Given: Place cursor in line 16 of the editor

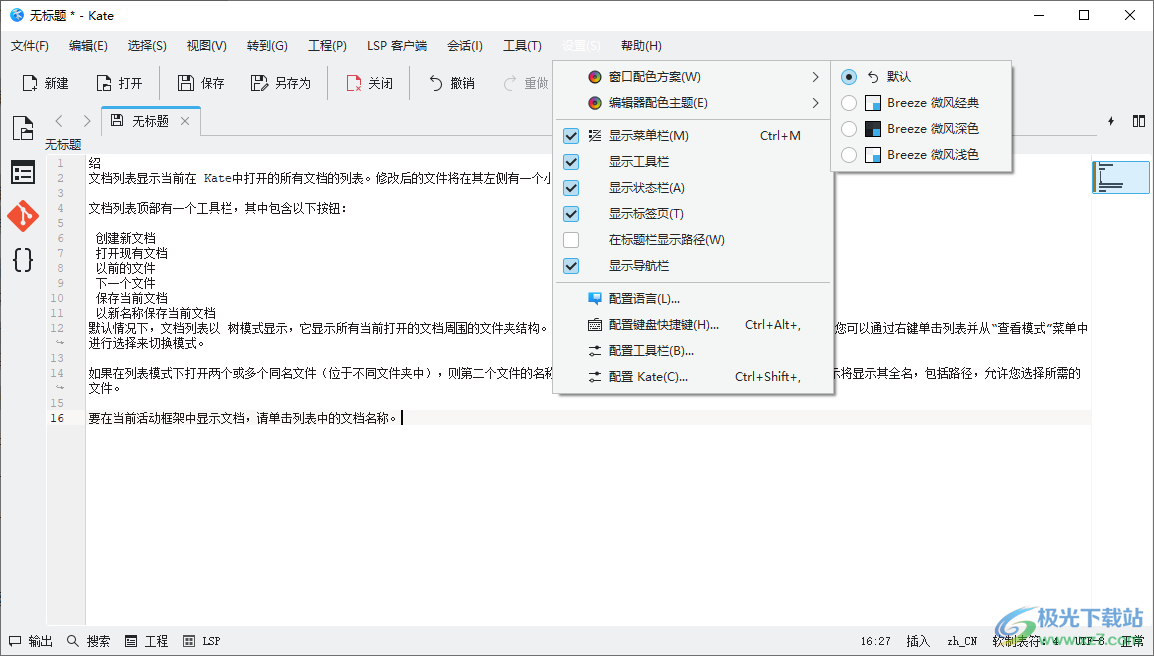Looking at the screenshot, I should pyautogui.click(x=589, y=418).
